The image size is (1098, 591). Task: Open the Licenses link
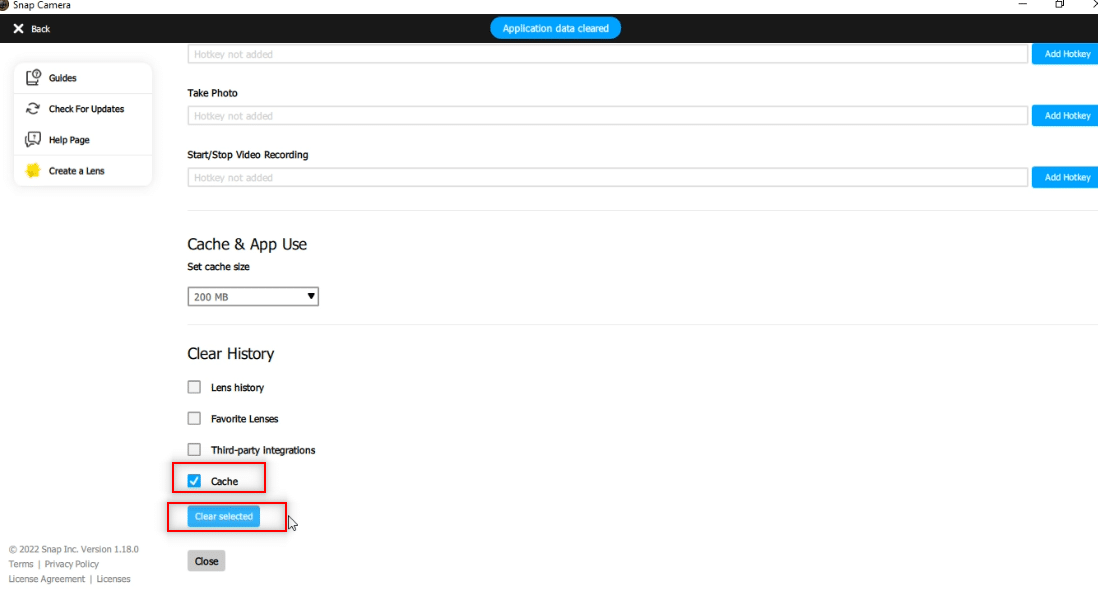click(x=113, y=579)
